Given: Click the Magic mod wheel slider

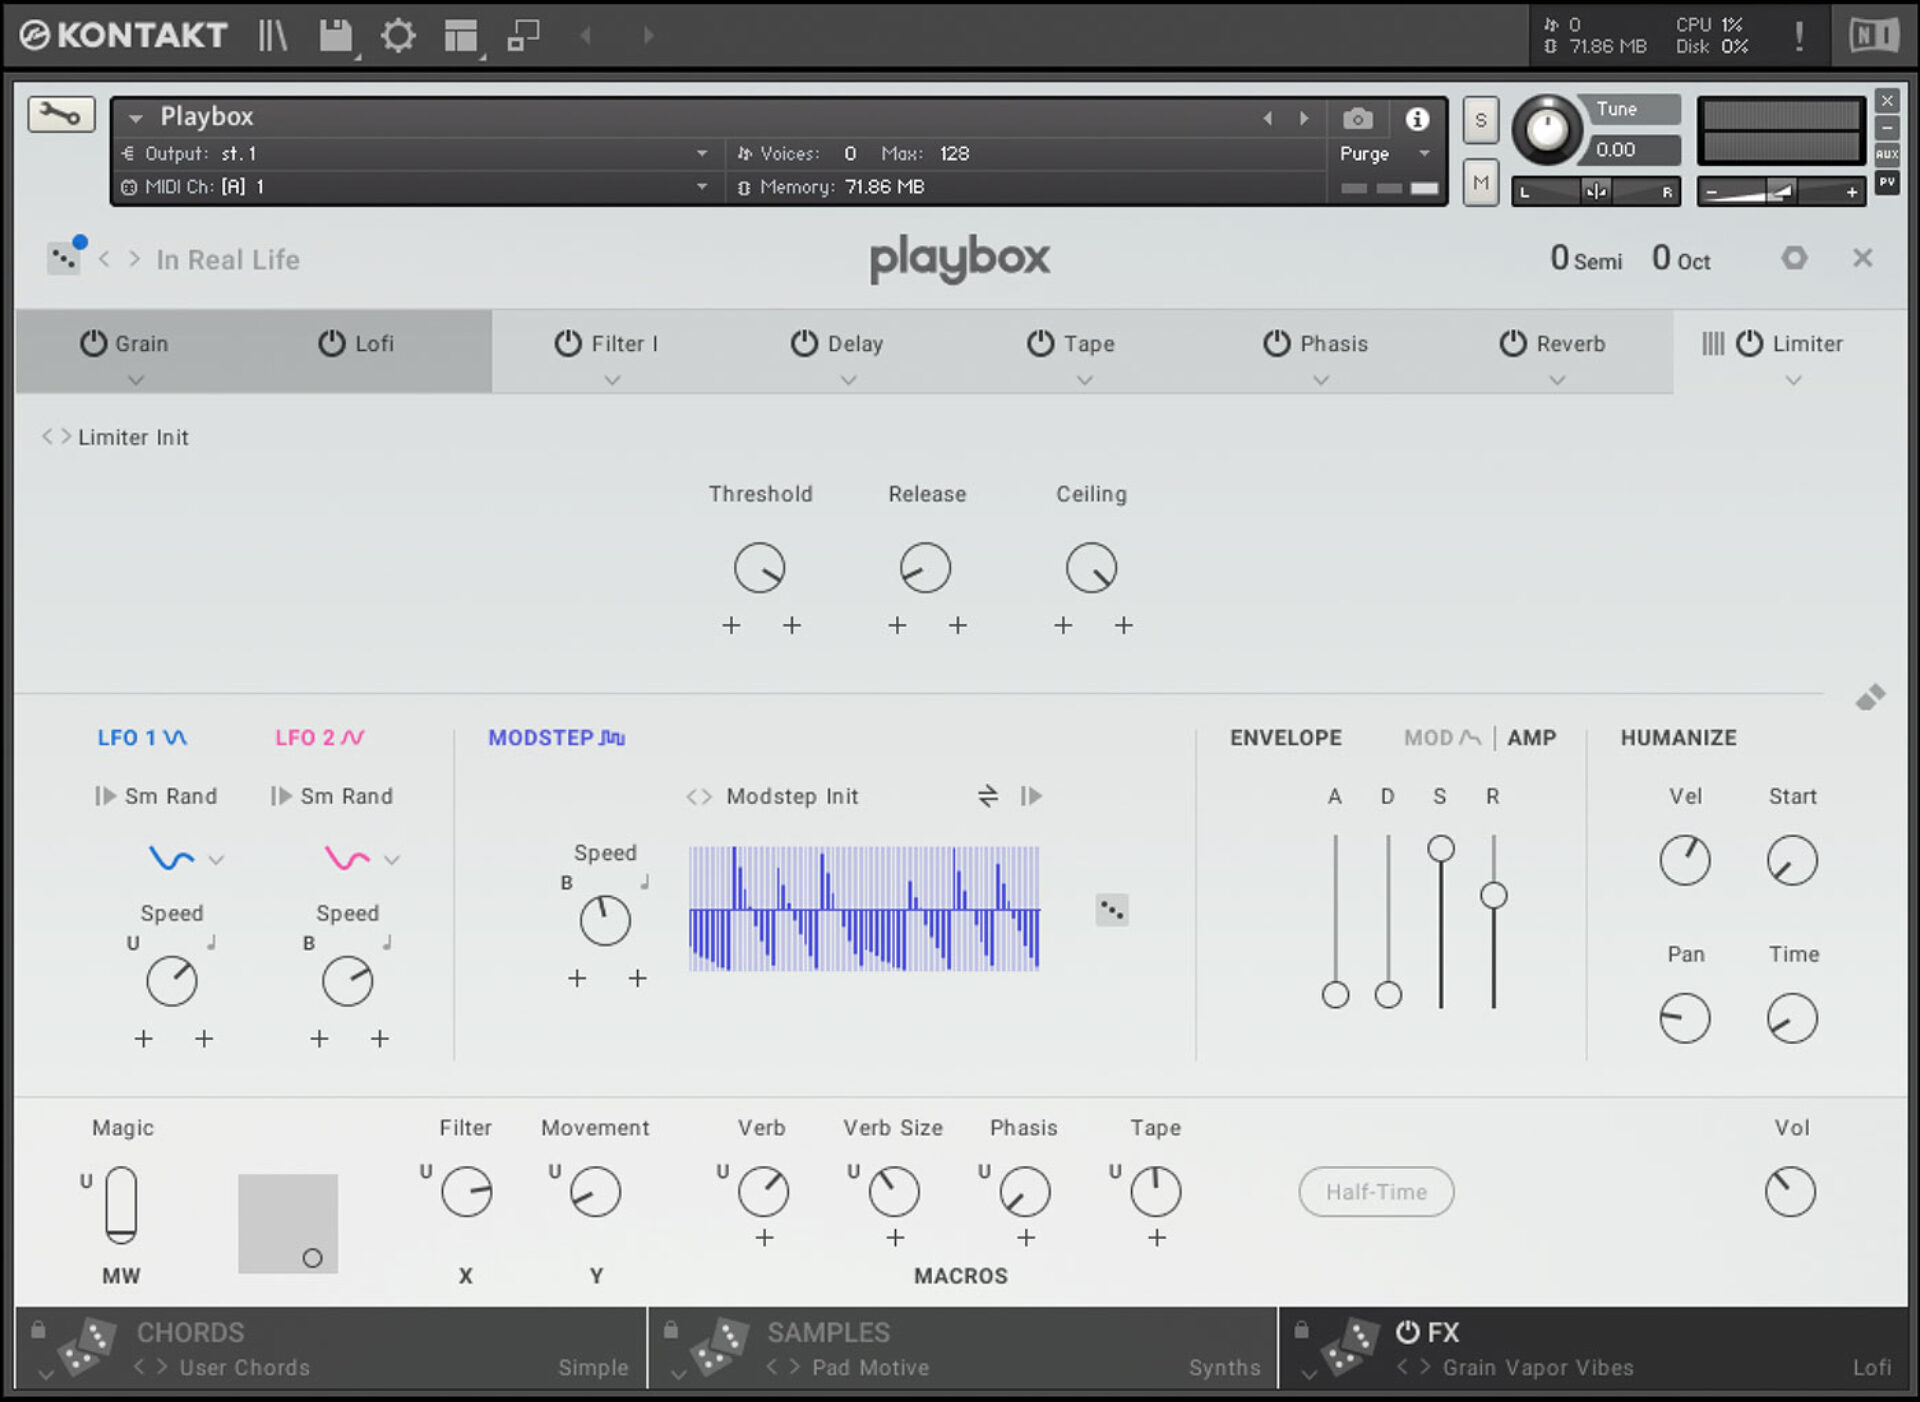Looking at the screenshot, I should pyautogui.click(x=121, y=1204).
